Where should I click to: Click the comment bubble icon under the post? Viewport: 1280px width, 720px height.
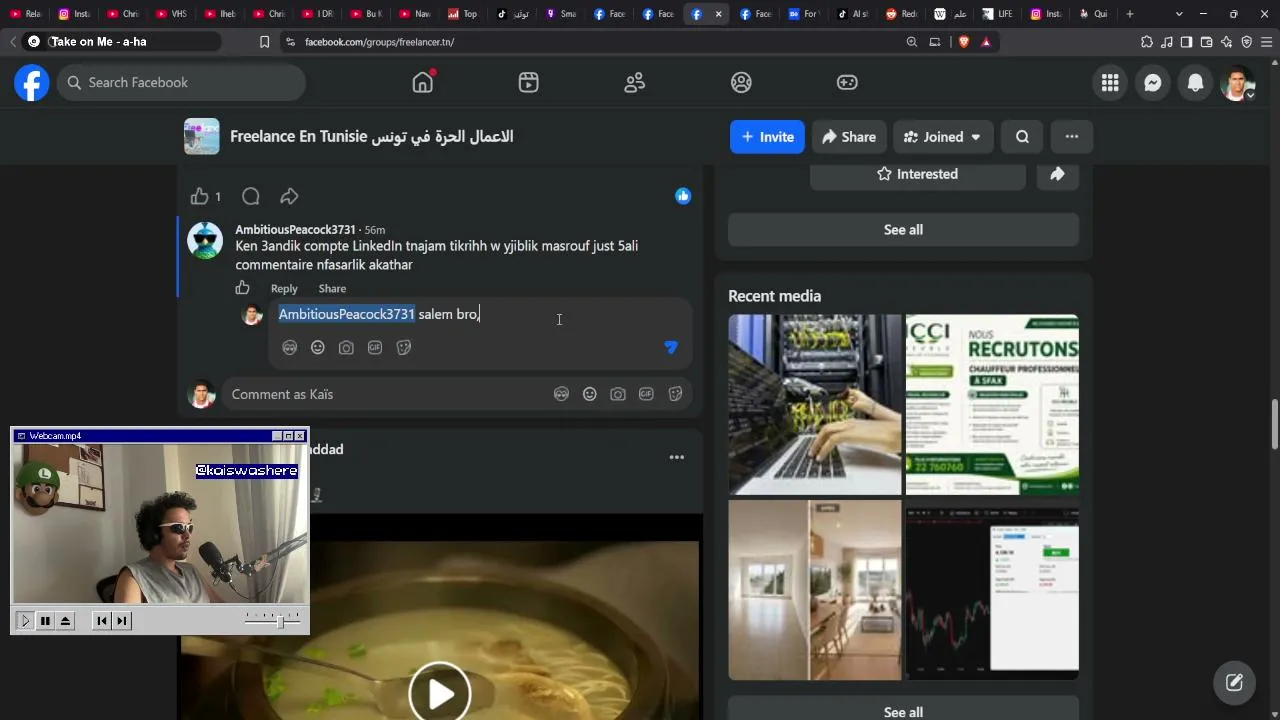pos(251,196)
